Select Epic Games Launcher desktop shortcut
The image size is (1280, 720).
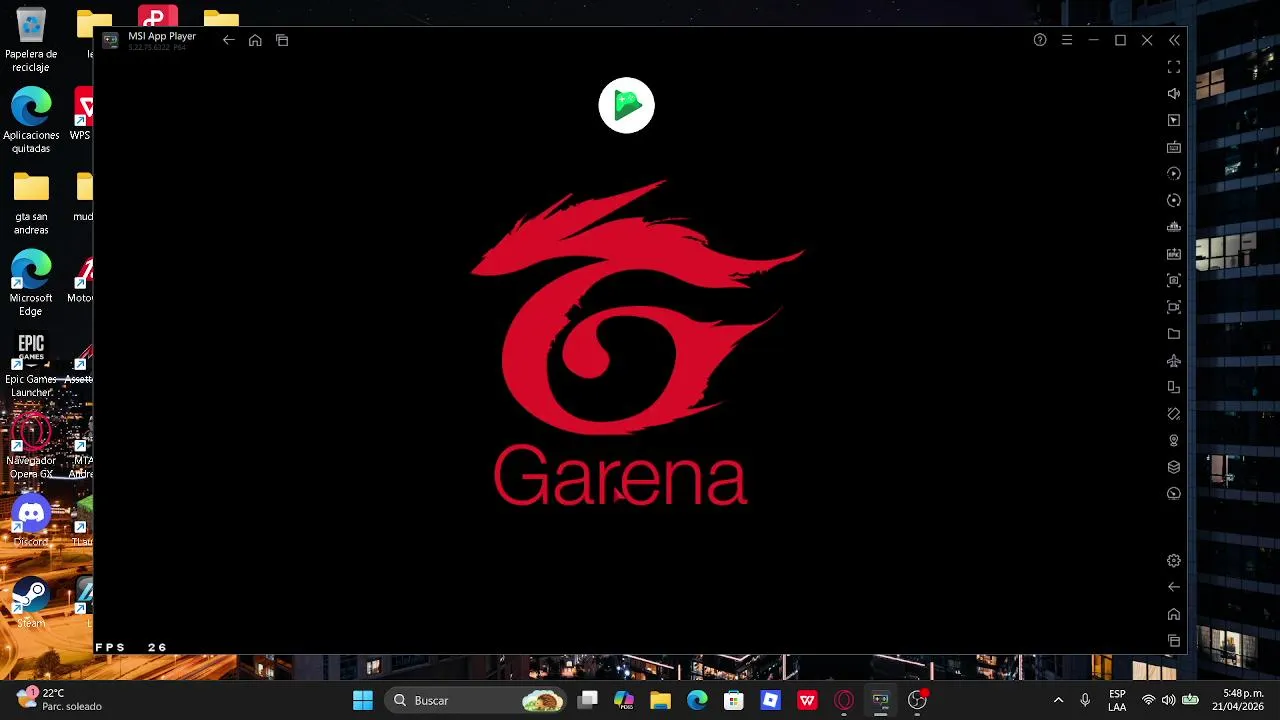31,364
